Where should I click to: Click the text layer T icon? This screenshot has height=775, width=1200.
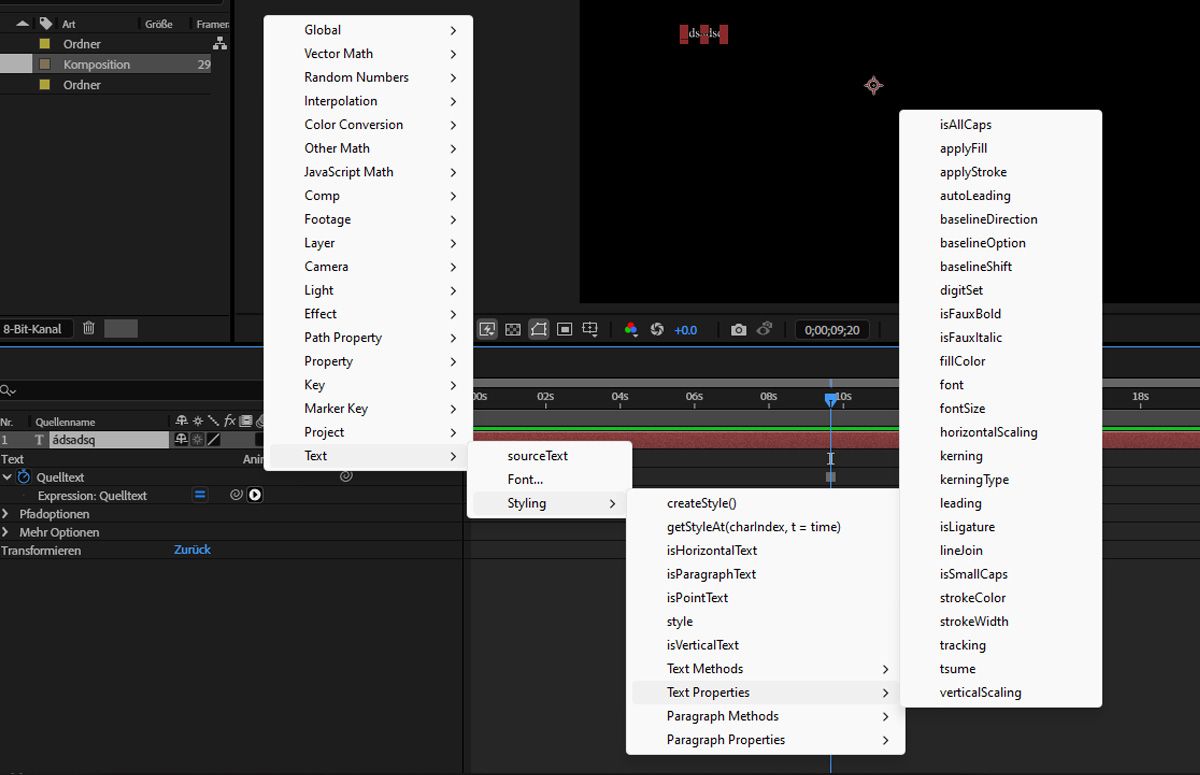click(40, 439)
